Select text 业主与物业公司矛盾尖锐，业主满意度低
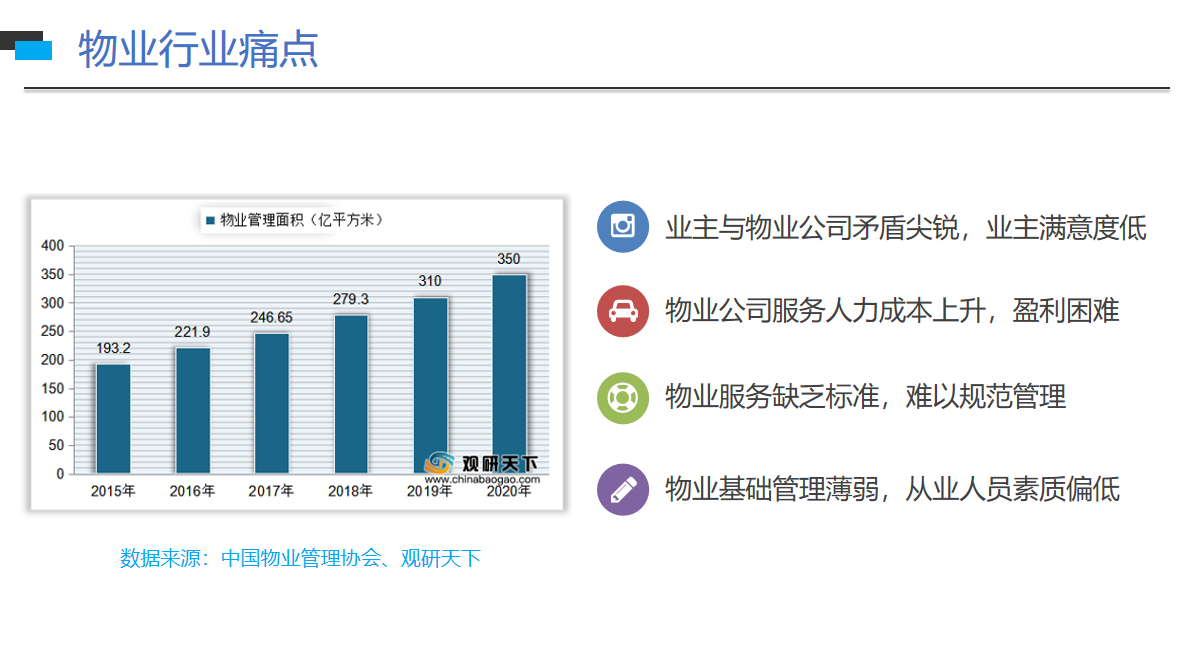This screenshot has width=1194, height=660. [905, 228]
